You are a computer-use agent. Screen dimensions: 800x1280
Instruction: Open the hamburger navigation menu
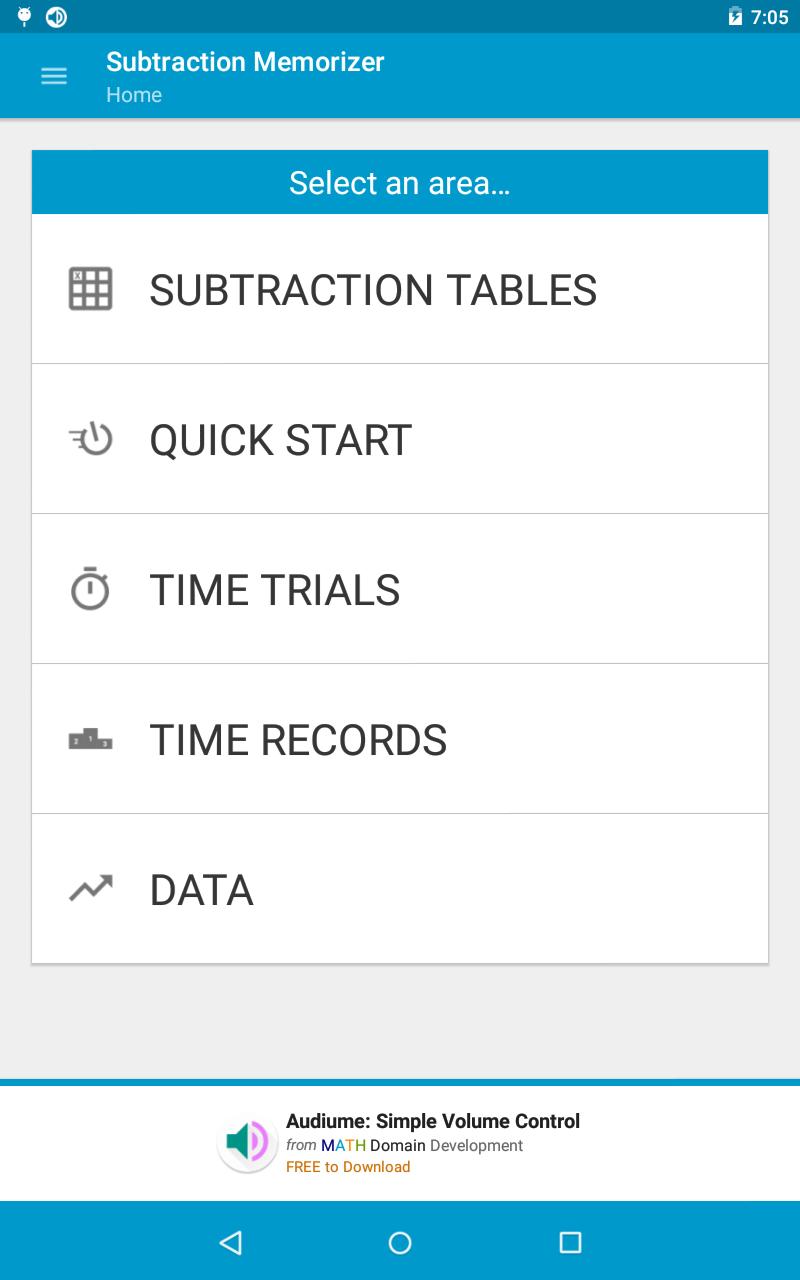[53, 76]
